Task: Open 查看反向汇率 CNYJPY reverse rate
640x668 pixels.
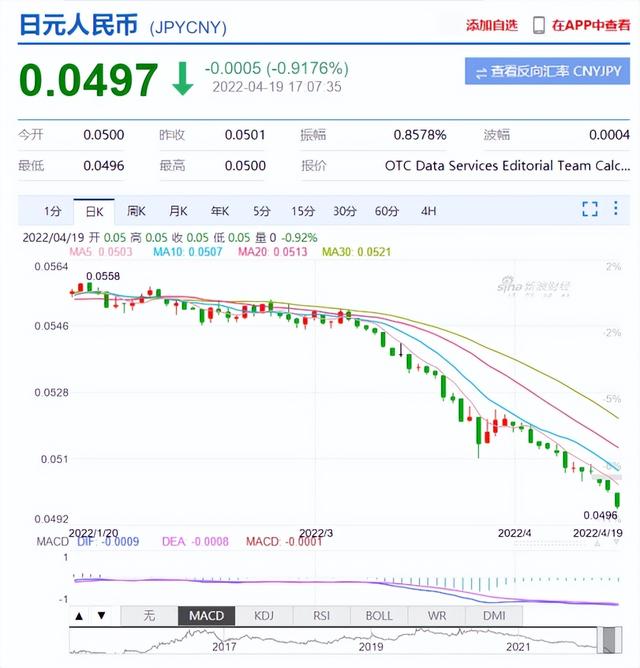Action: pos(547,72)
